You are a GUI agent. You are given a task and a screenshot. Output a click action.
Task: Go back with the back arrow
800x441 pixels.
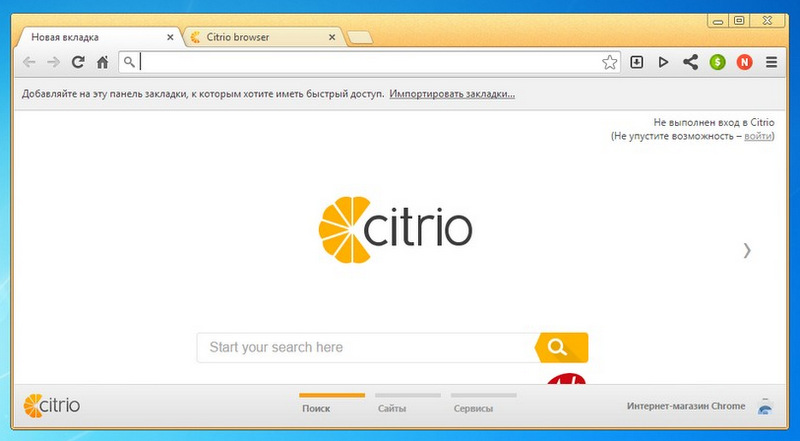coord(29,62)
